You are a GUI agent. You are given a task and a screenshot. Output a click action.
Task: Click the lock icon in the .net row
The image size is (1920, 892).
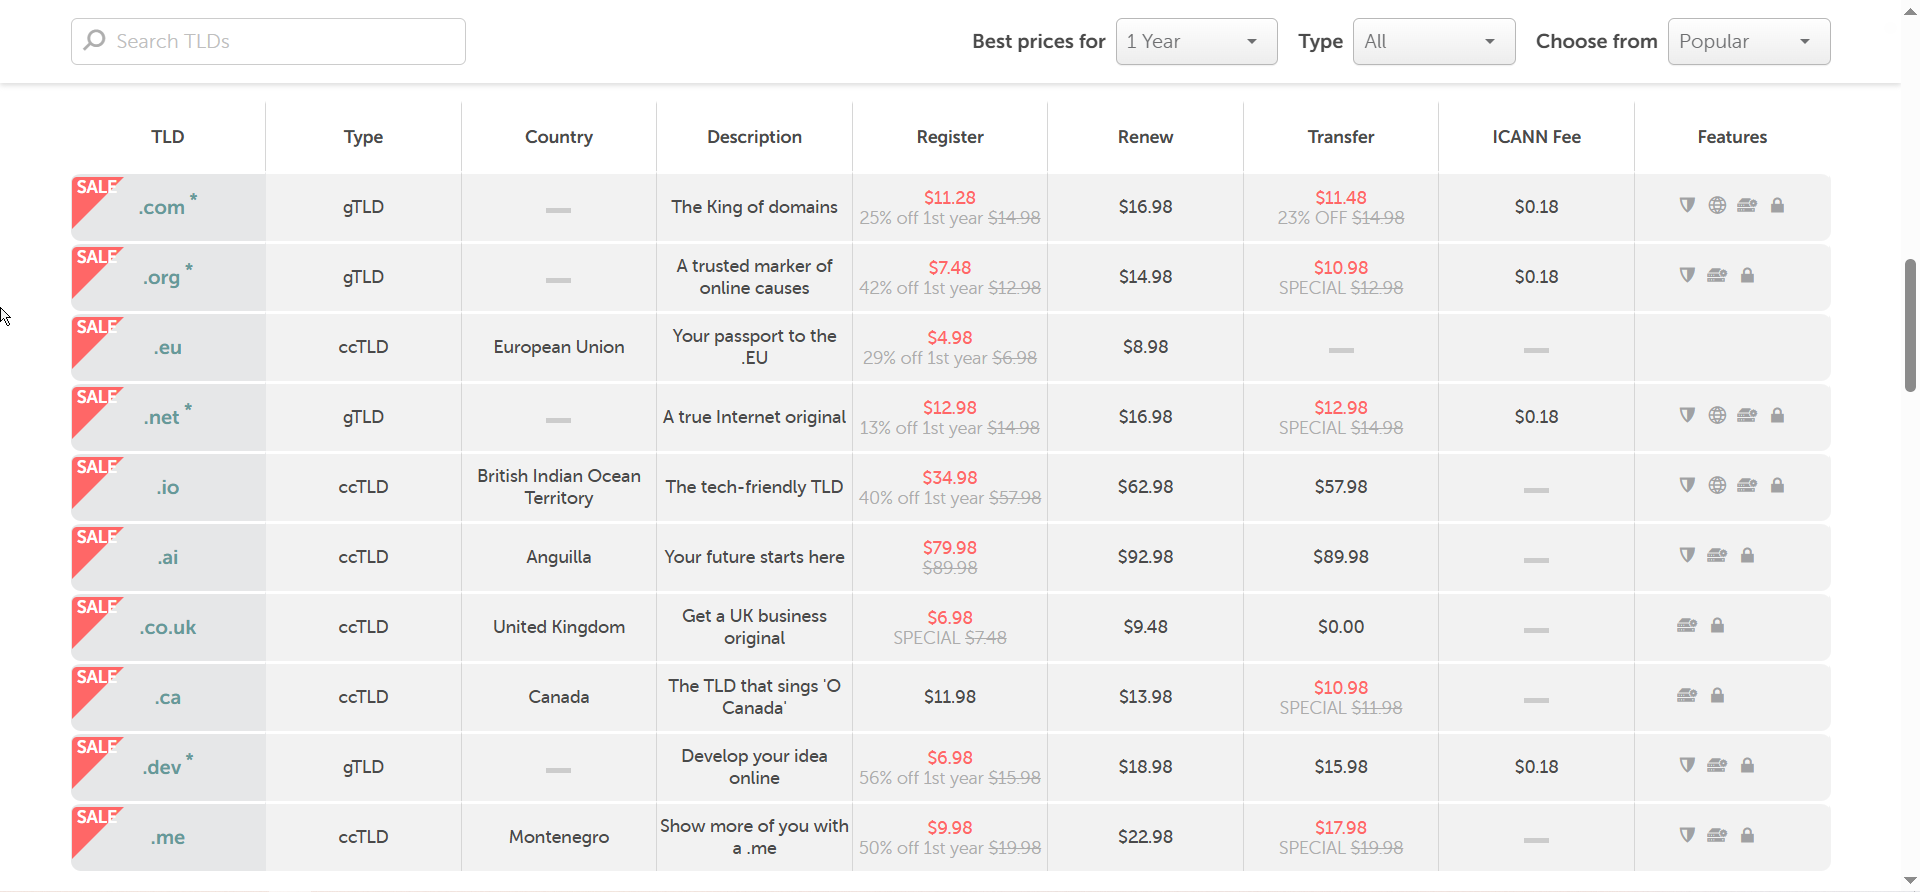coord(1777,415)
